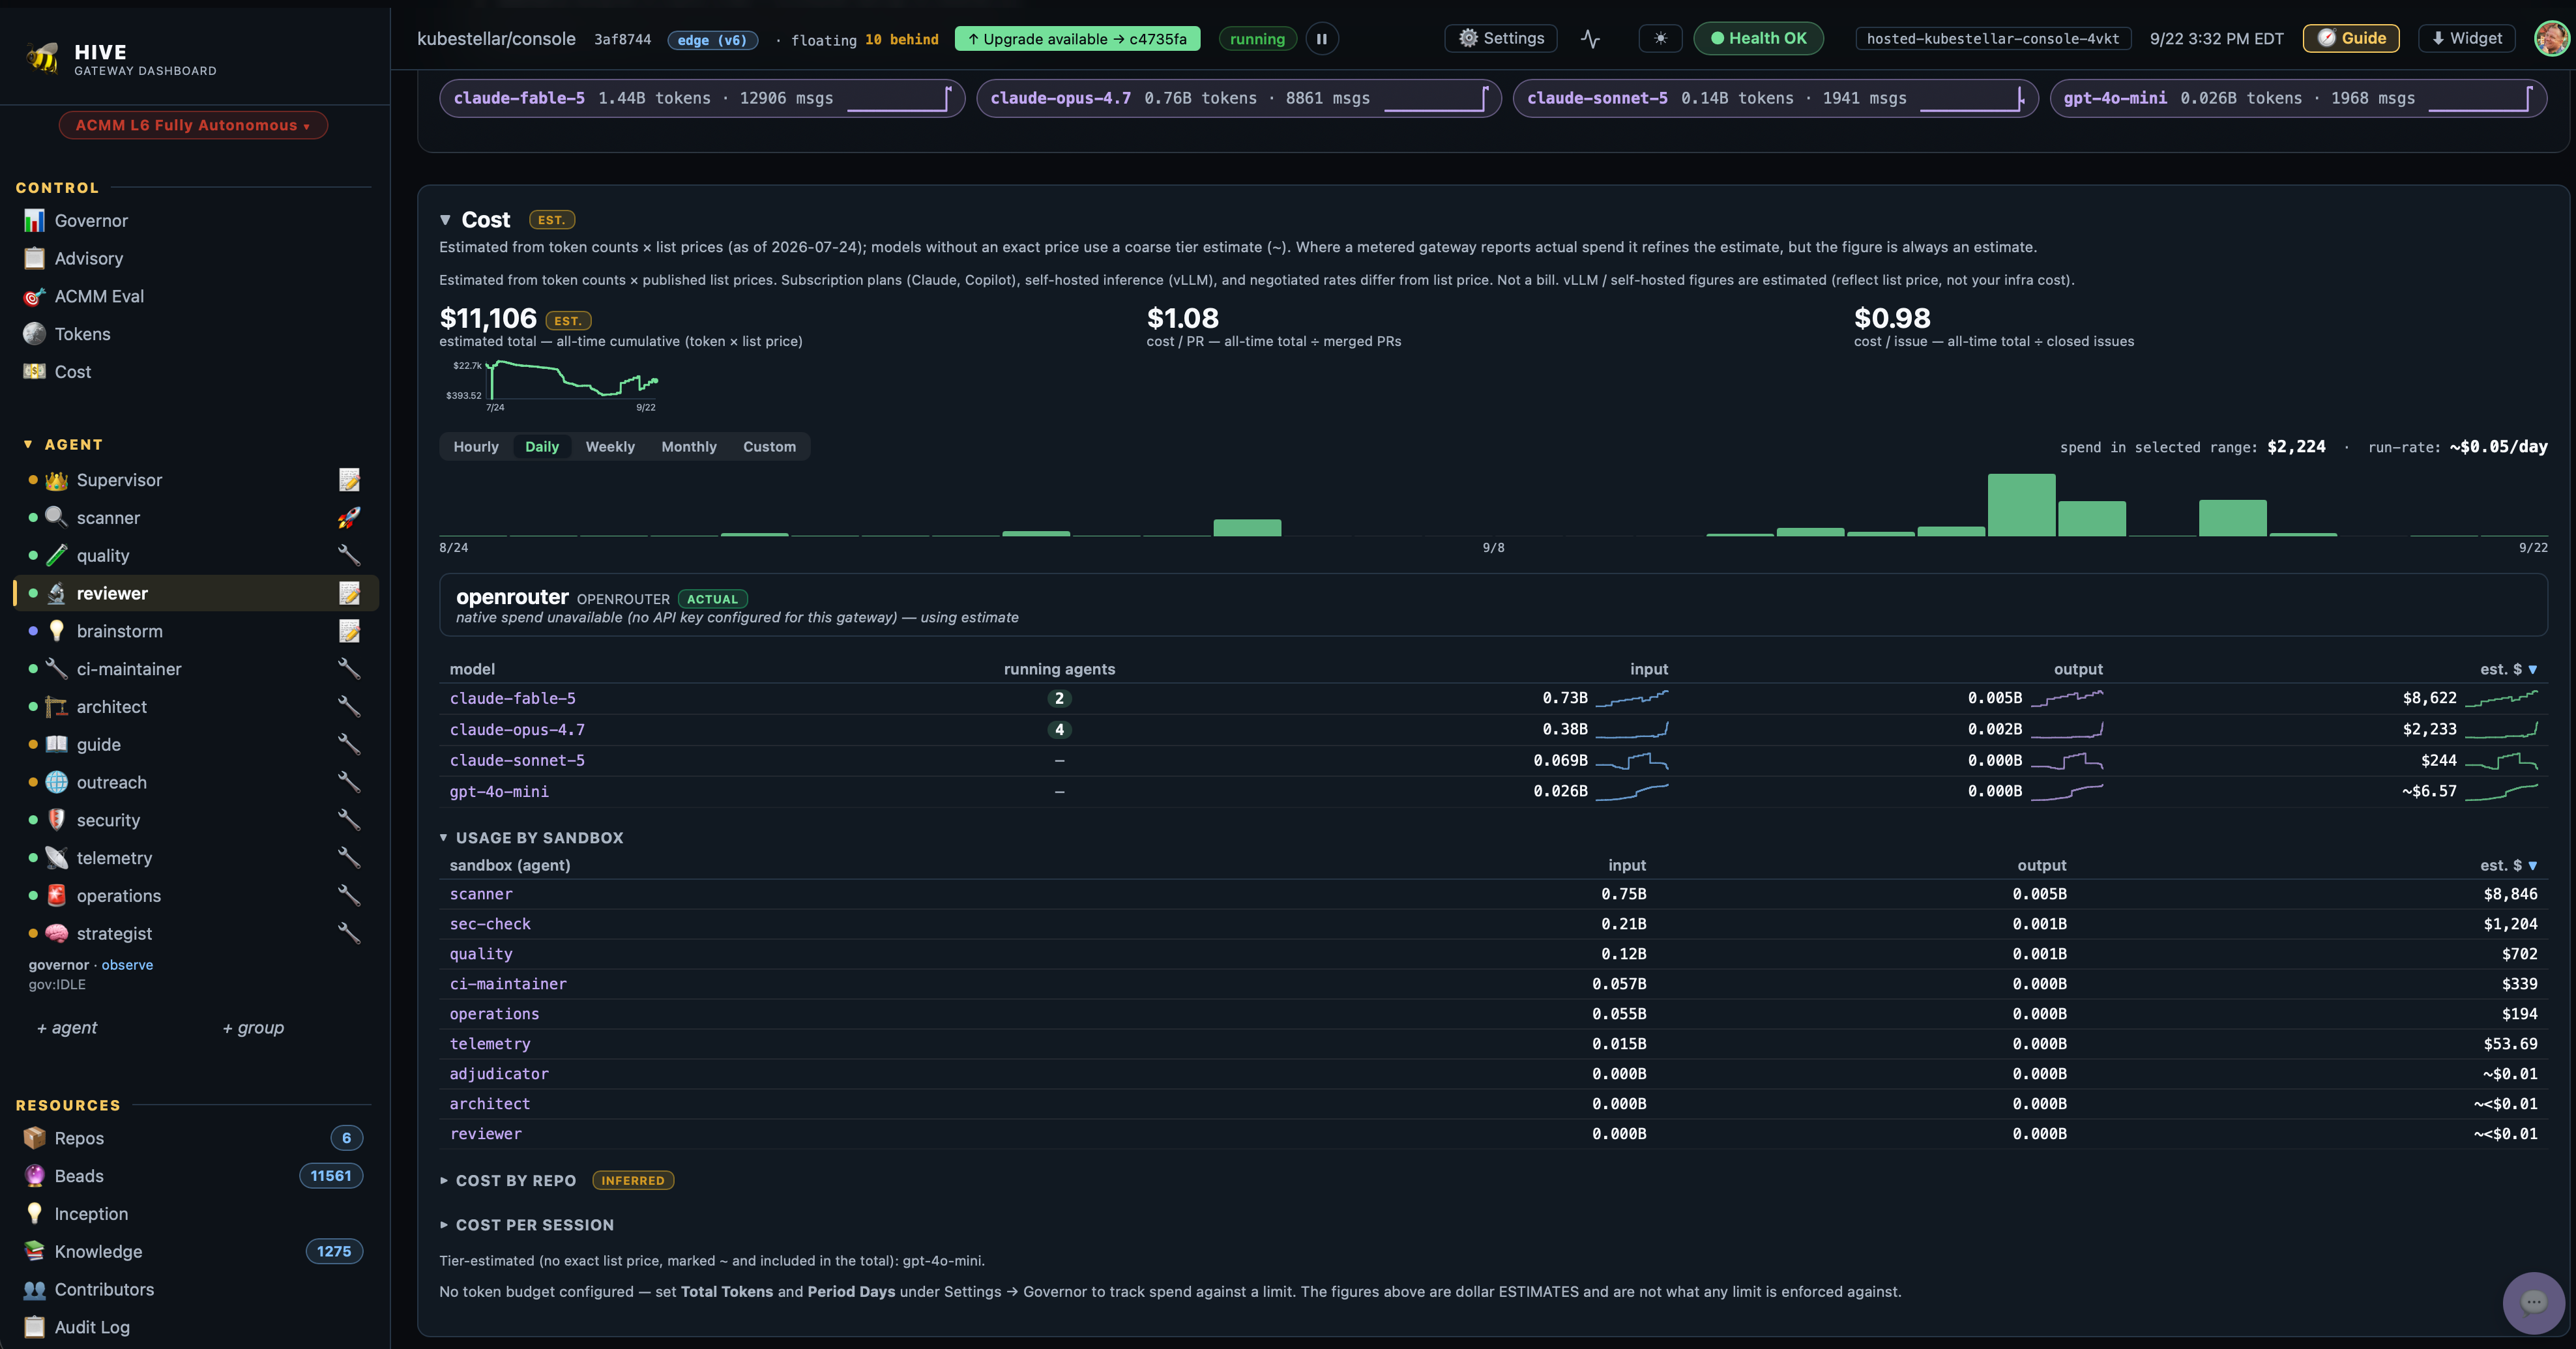This screenshot has width=2576, height=1349.
Task: Click the notepad icon beside Supervisor agent
Action: [349, 480]
